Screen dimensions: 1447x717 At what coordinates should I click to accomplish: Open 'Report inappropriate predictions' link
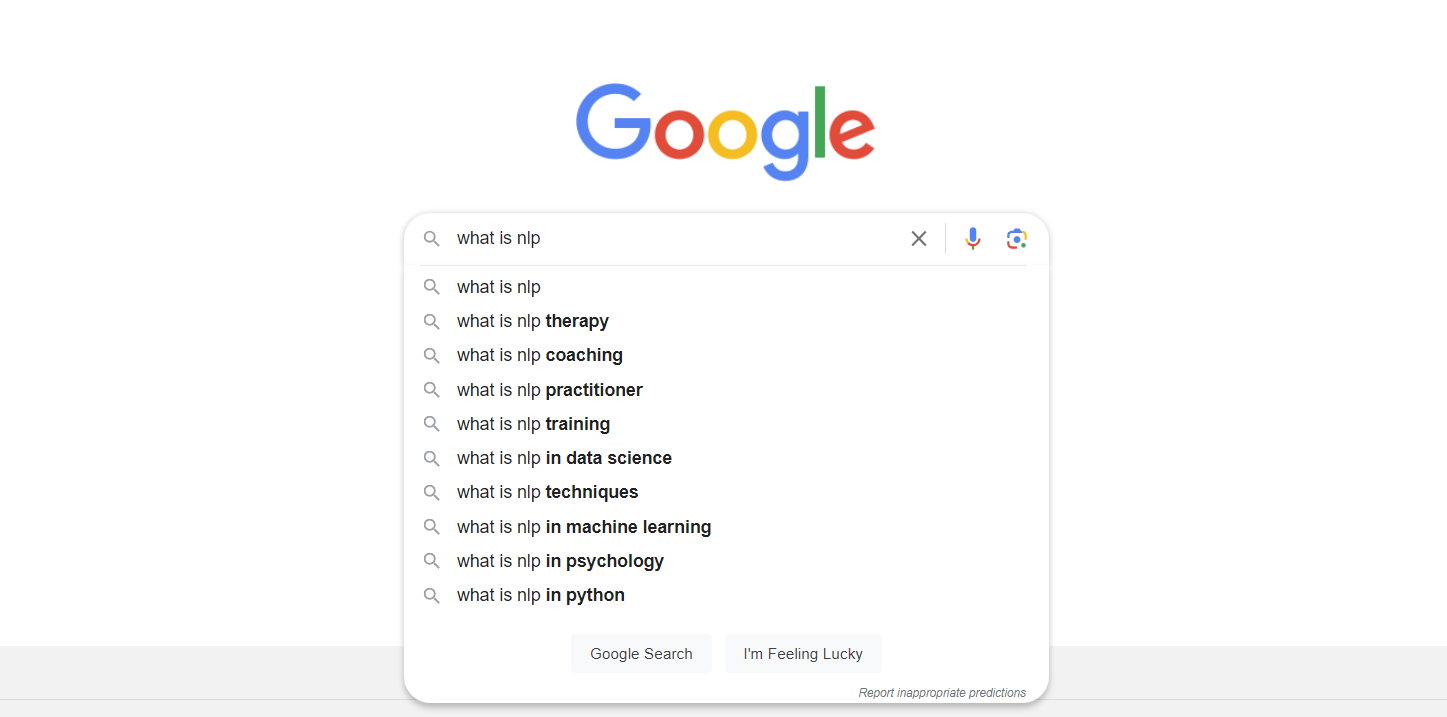click(941, 693)
